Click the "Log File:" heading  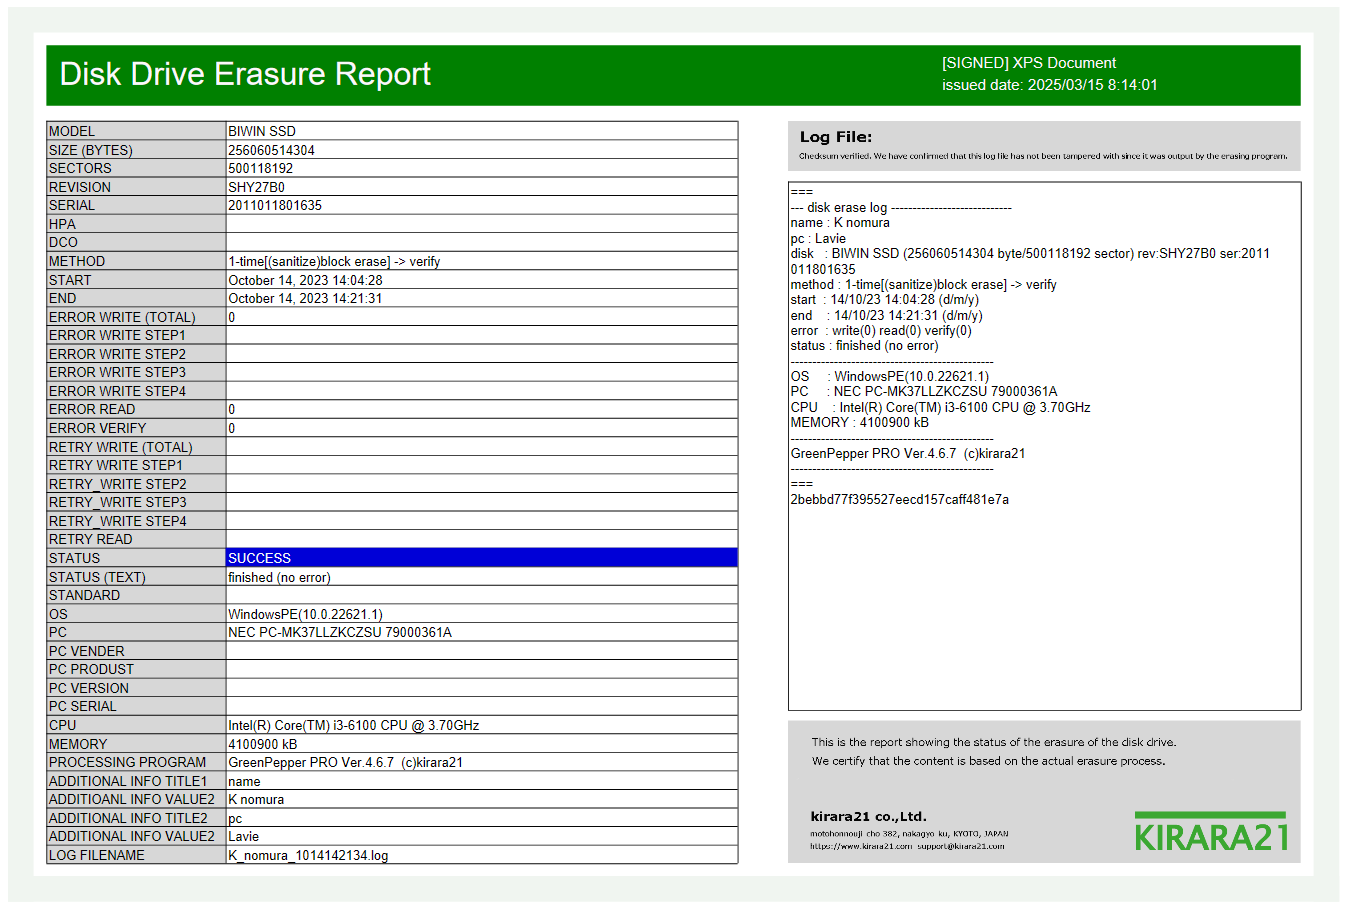[835, 137]
